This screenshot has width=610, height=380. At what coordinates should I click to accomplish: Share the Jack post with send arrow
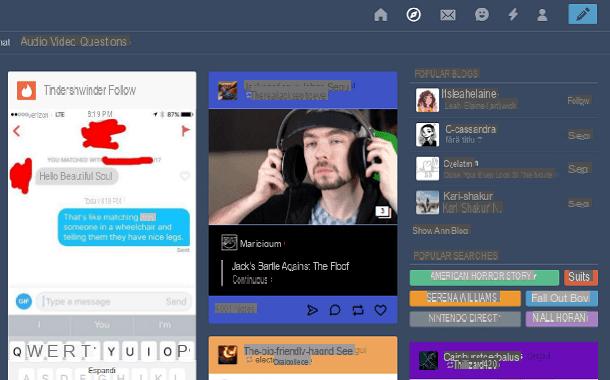[x=312, y=310]
